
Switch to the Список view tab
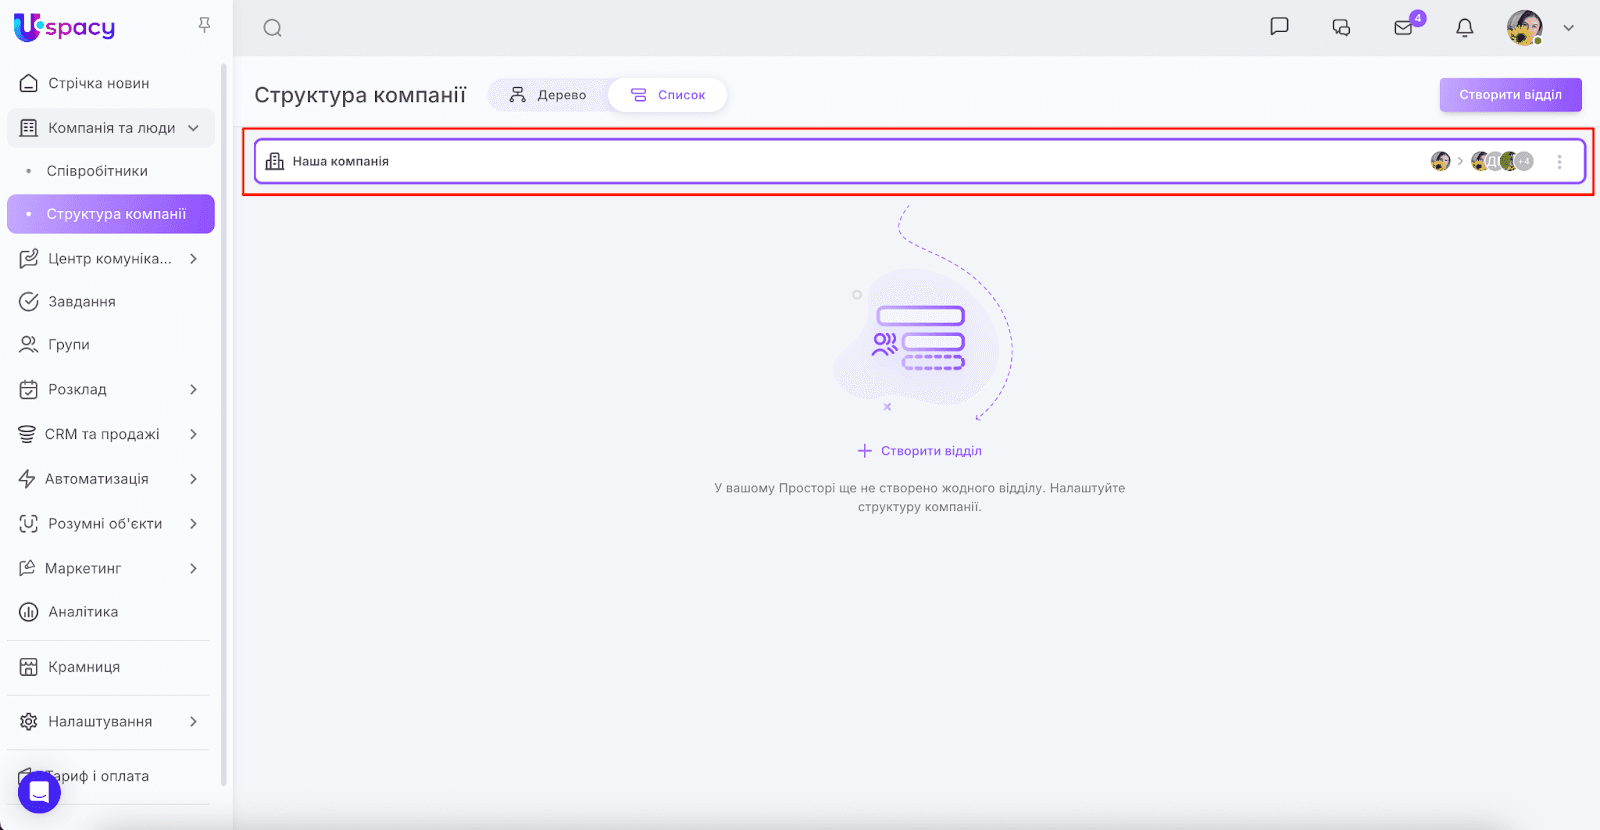668,95
